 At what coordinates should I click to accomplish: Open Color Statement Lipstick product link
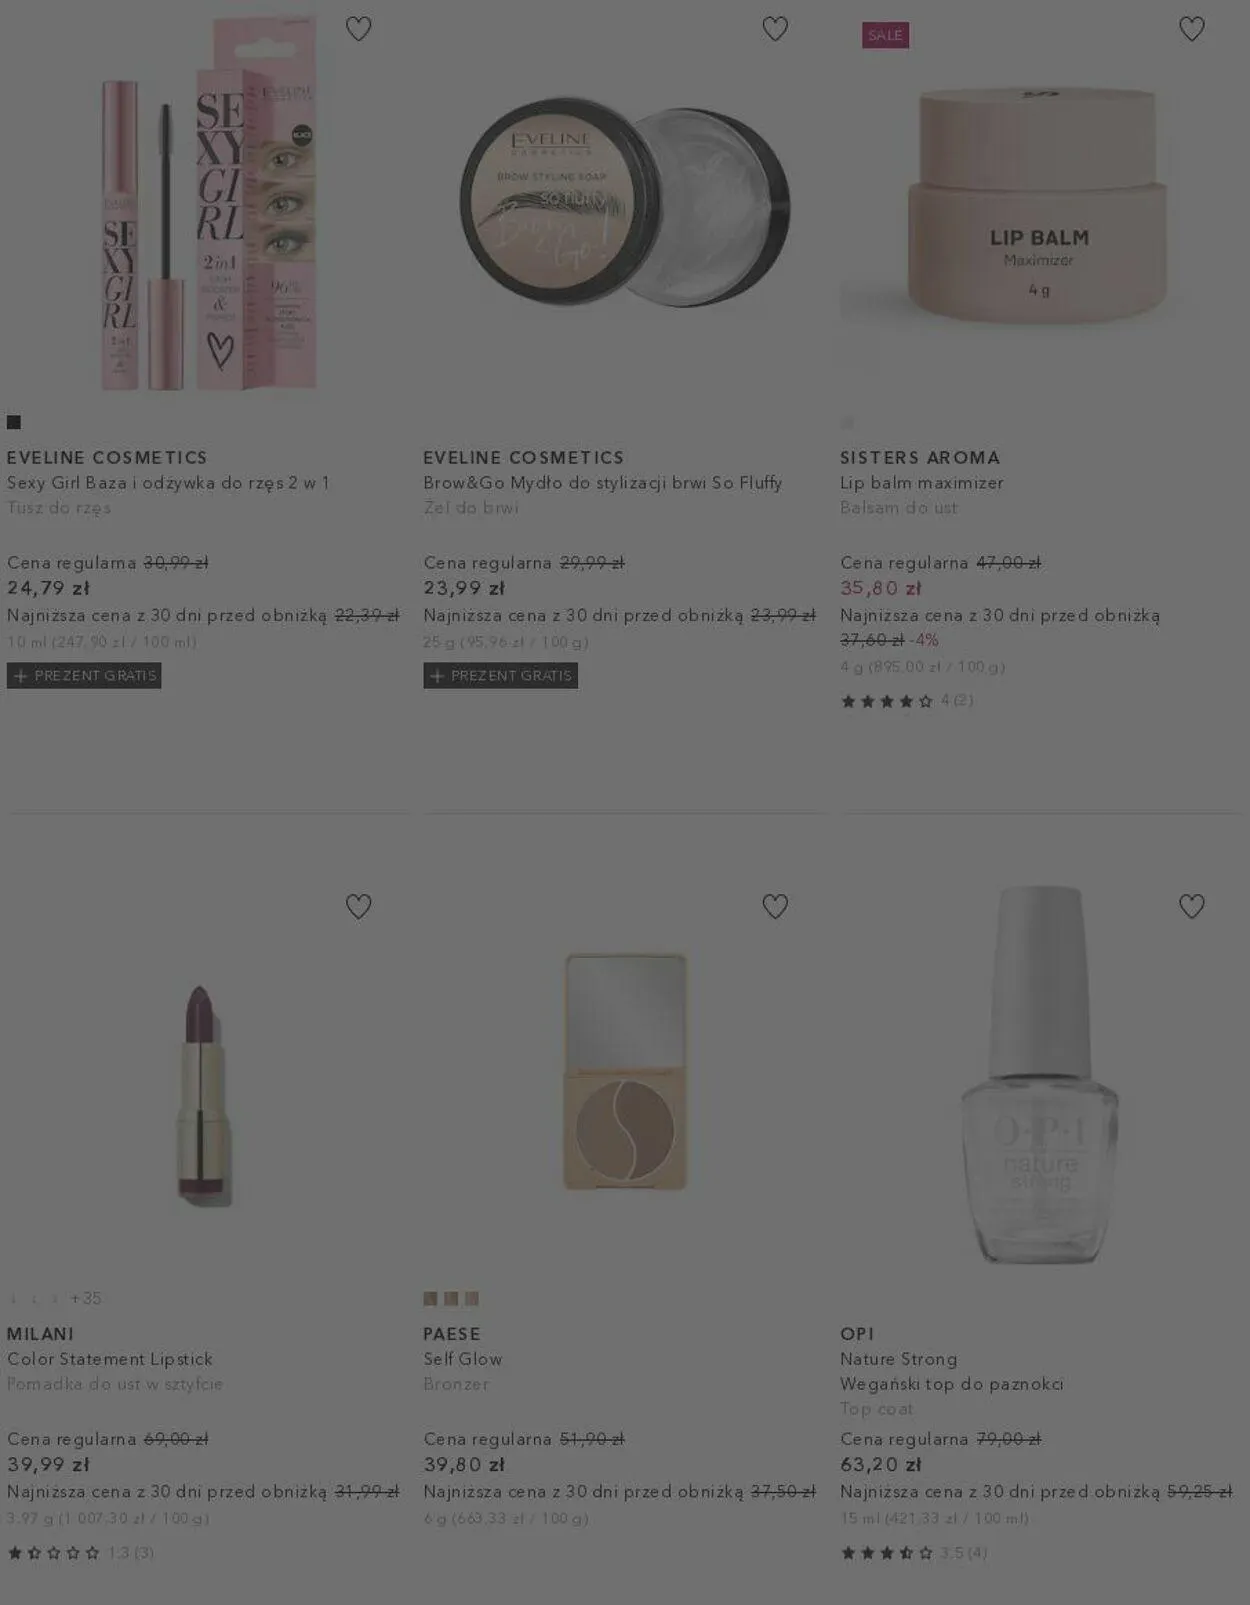pyautogui.click(x=110, y=1359)
